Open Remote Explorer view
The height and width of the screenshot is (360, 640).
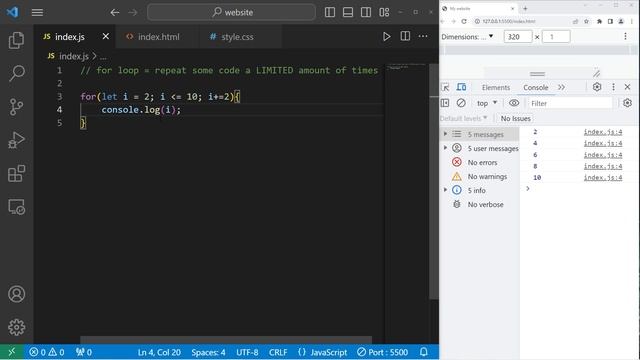pos(16,207)
